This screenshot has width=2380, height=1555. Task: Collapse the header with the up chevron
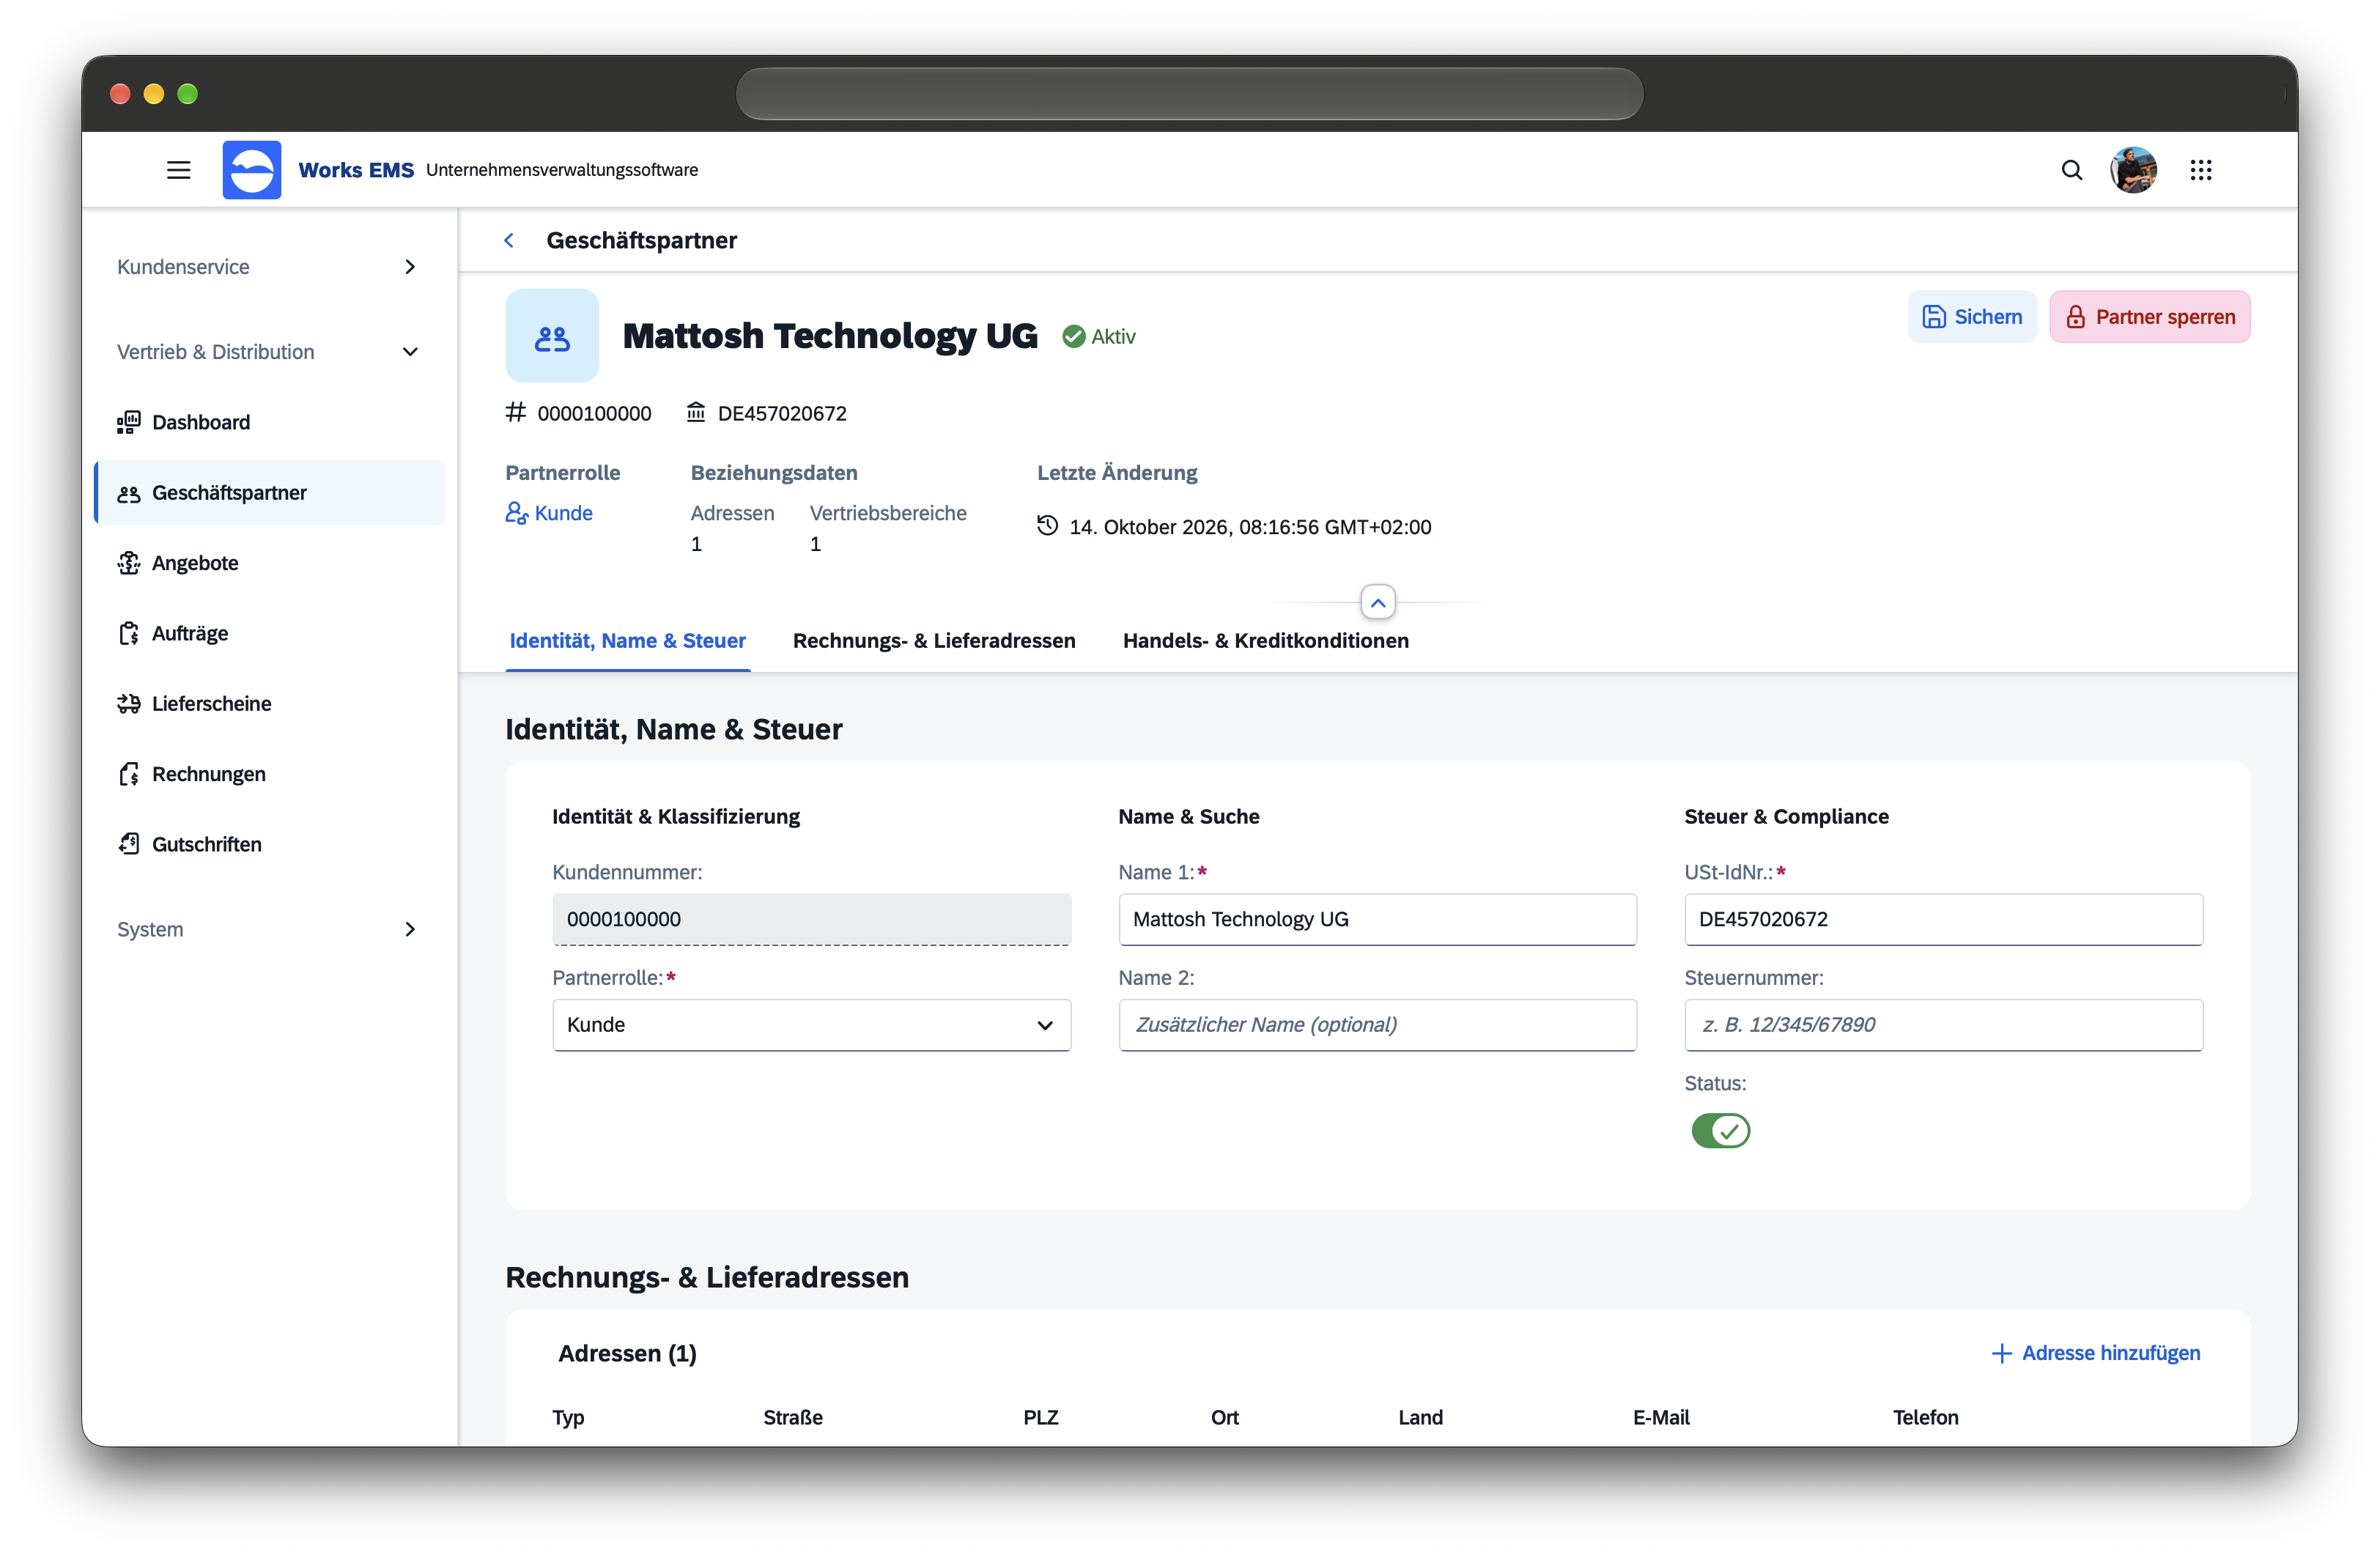pyautogui.click(x=1378, y=603)
